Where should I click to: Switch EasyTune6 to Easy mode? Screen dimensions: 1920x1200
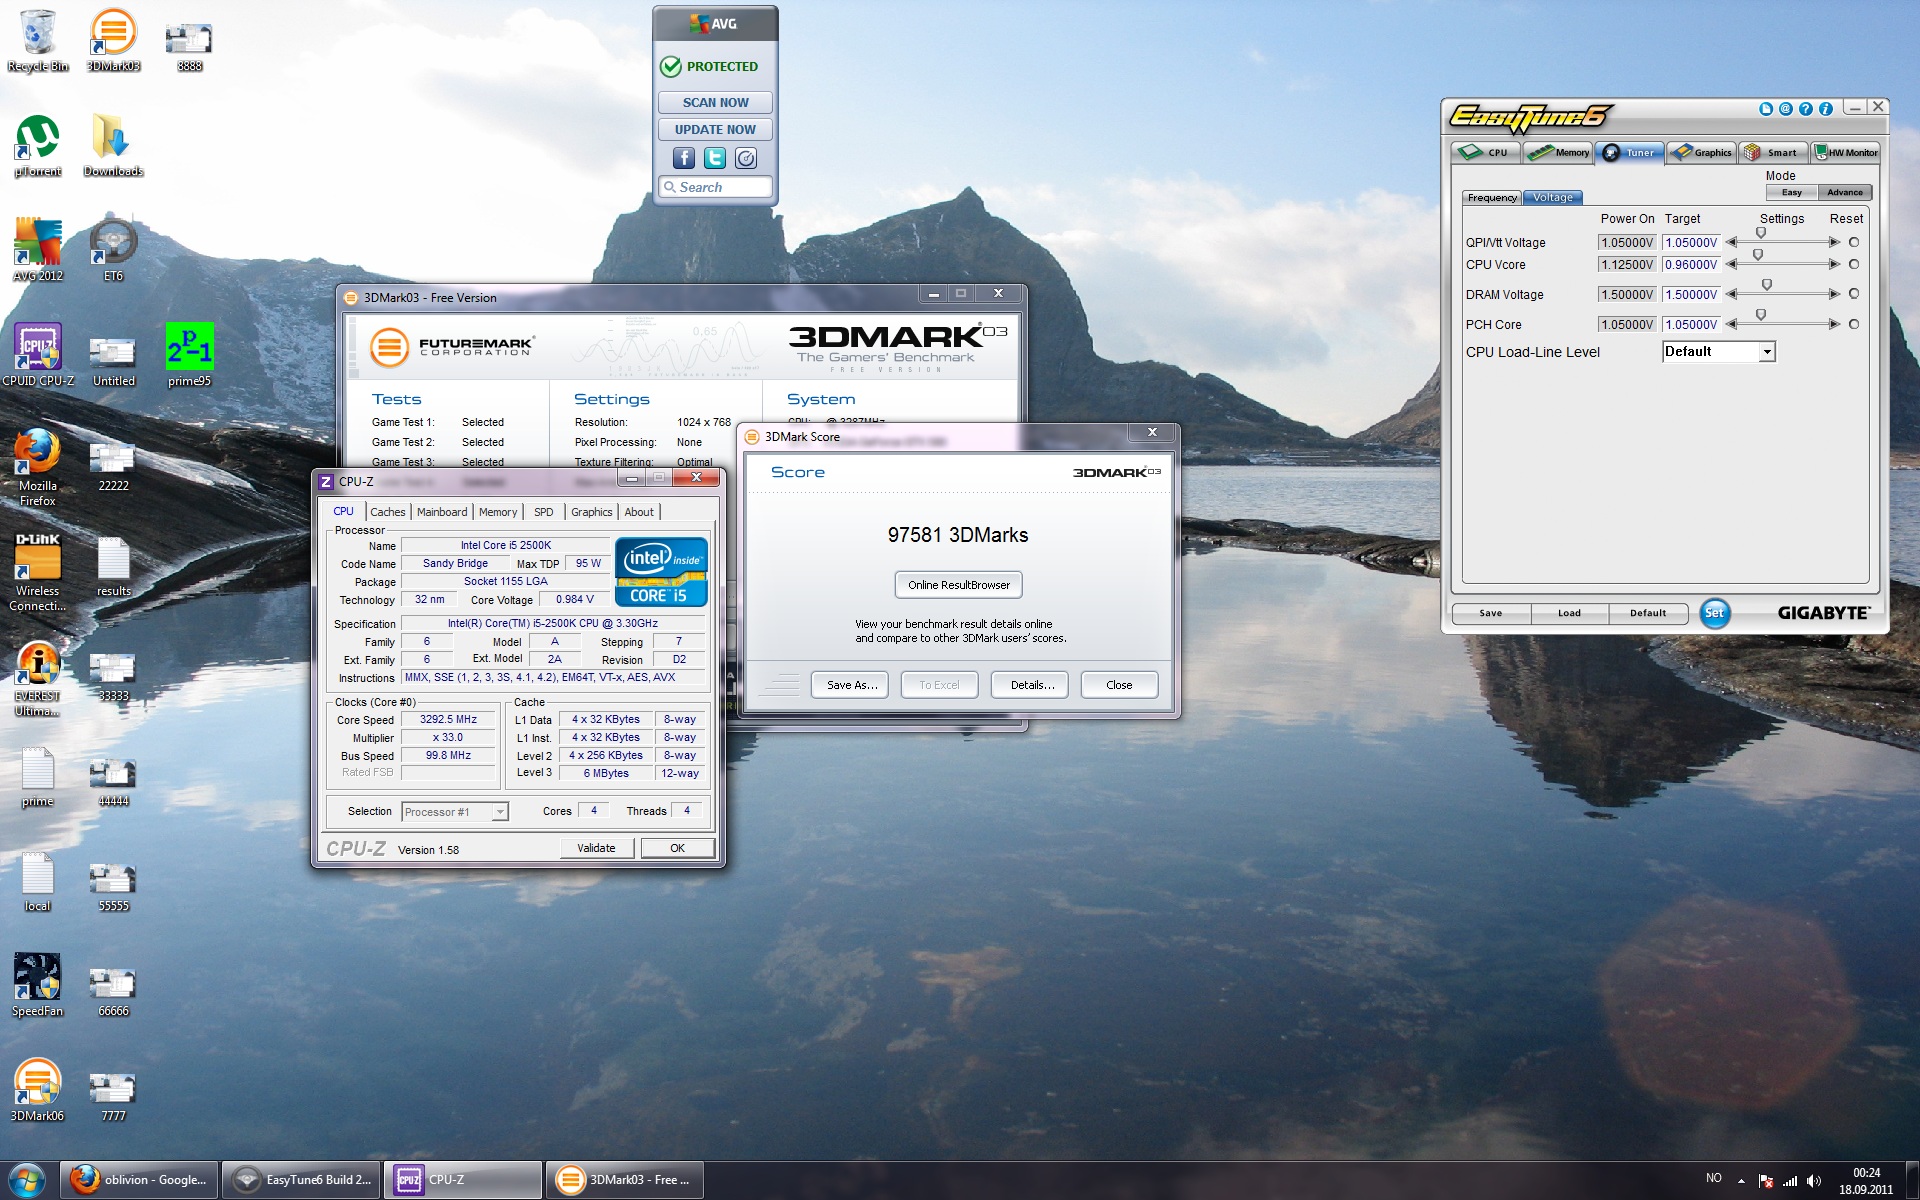1792,192
